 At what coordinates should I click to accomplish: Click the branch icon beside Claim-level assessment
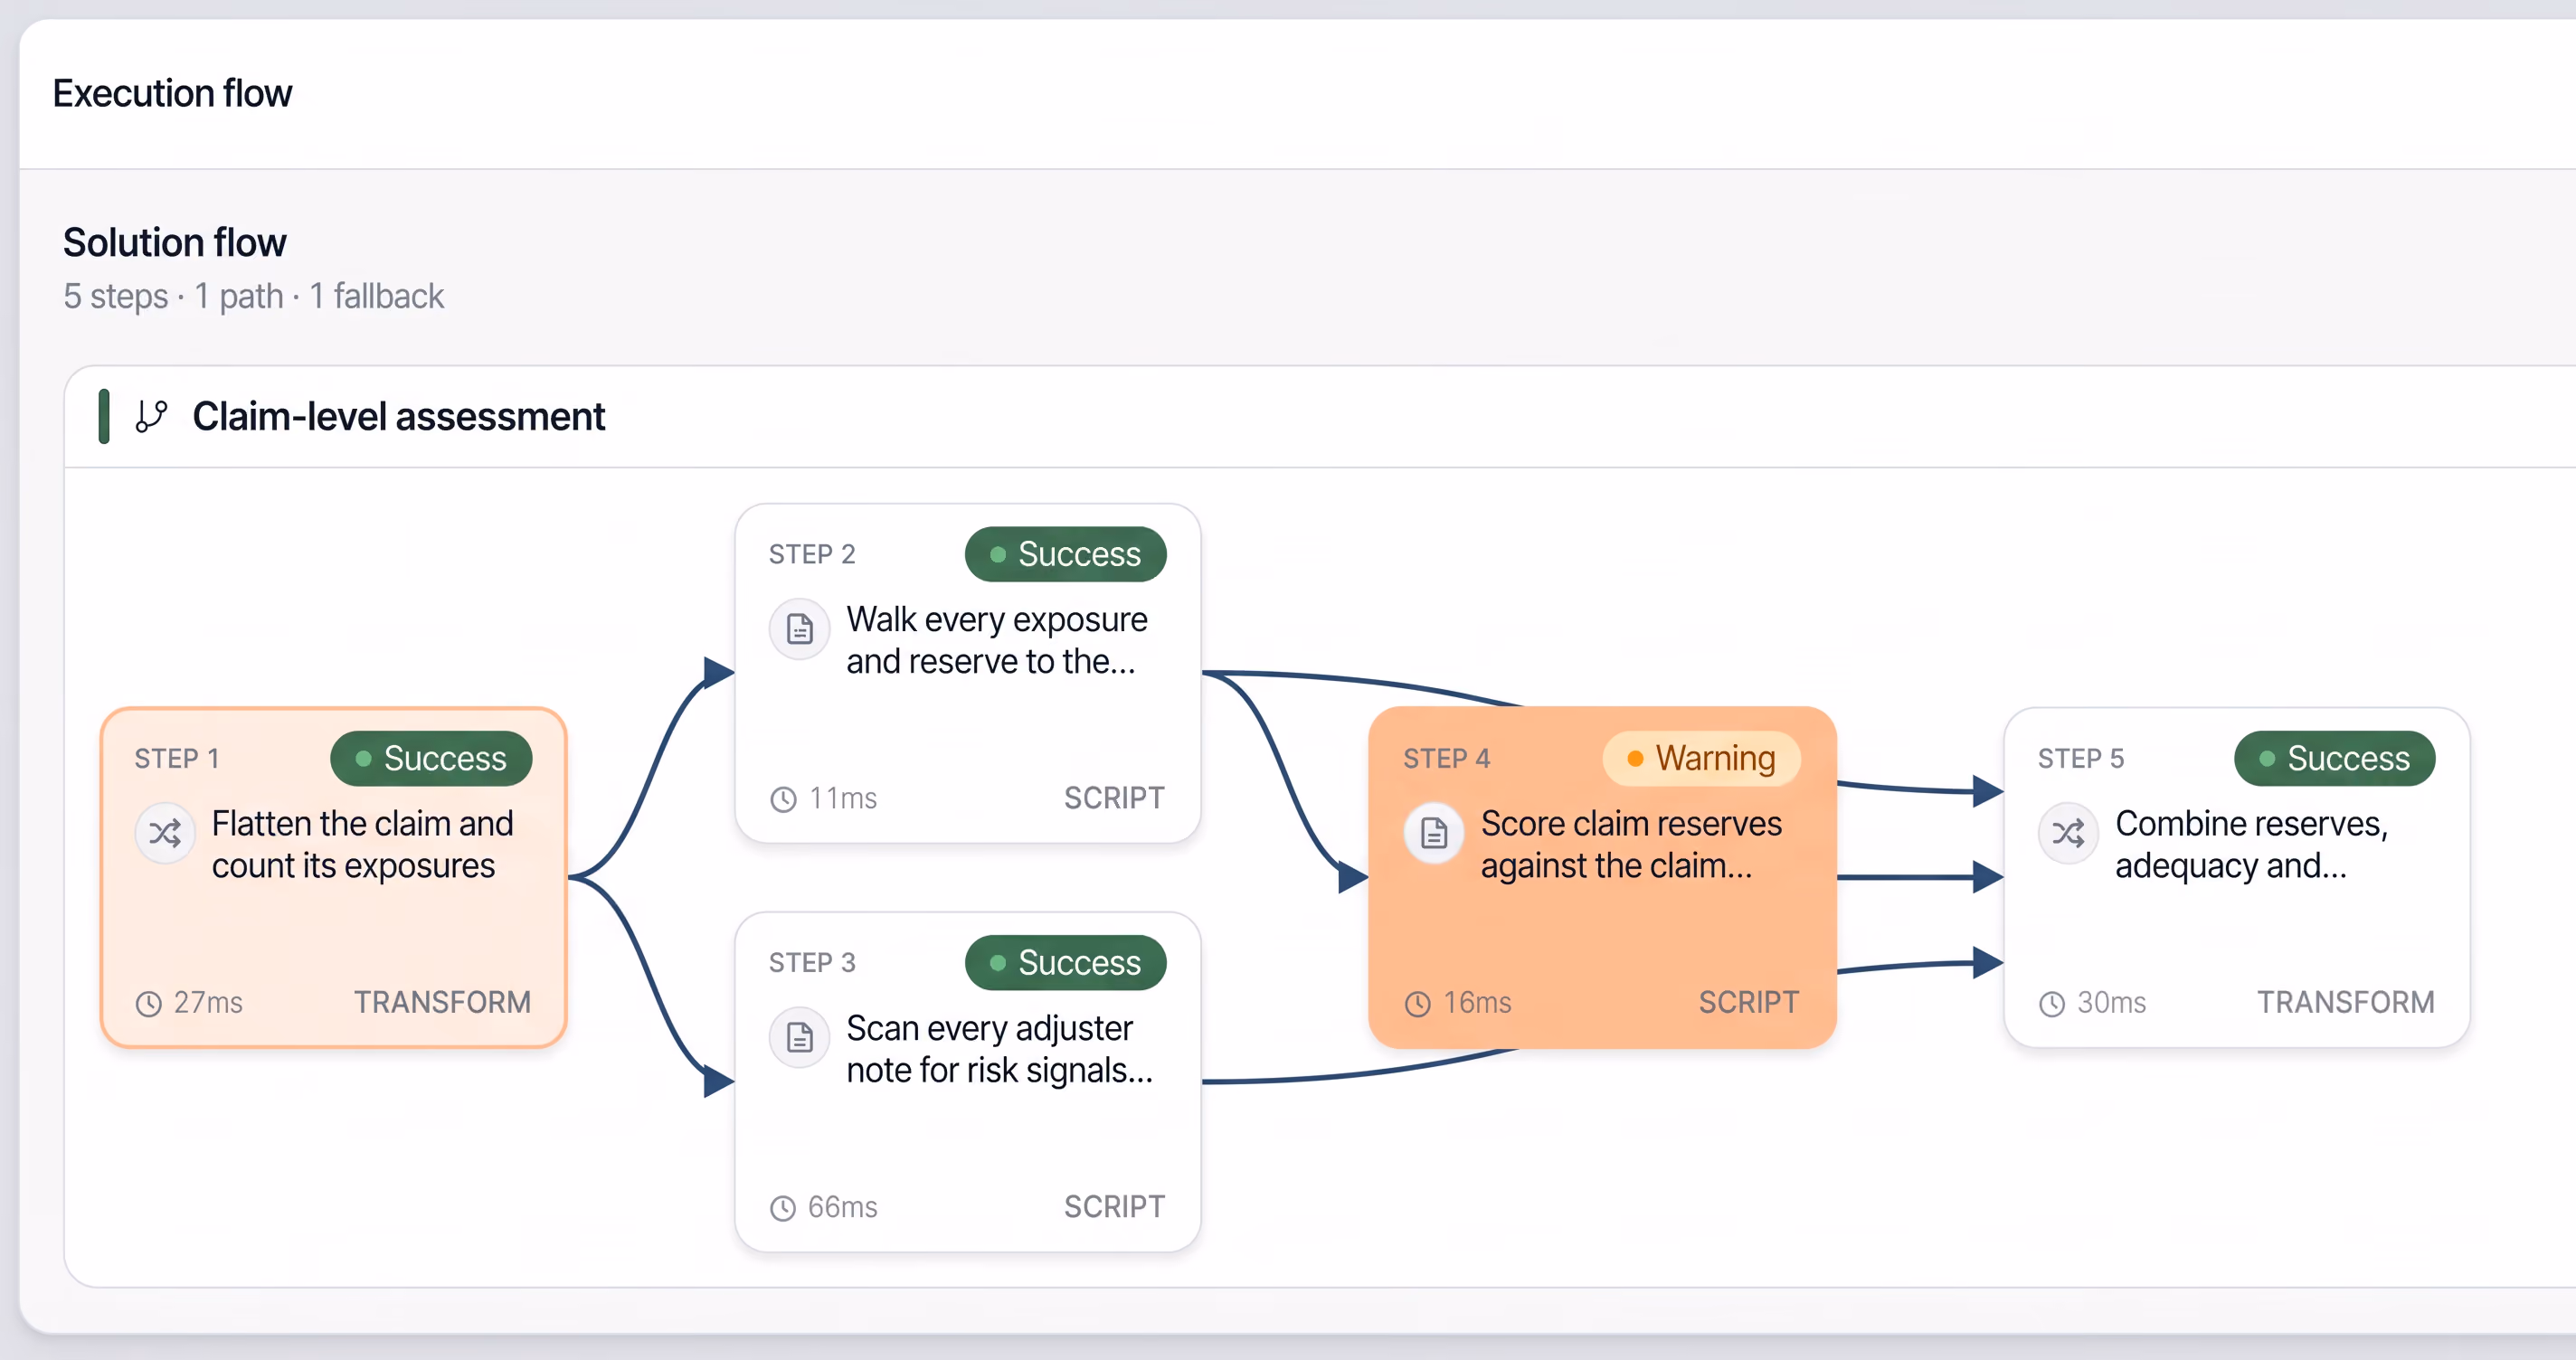click(151, 416)
